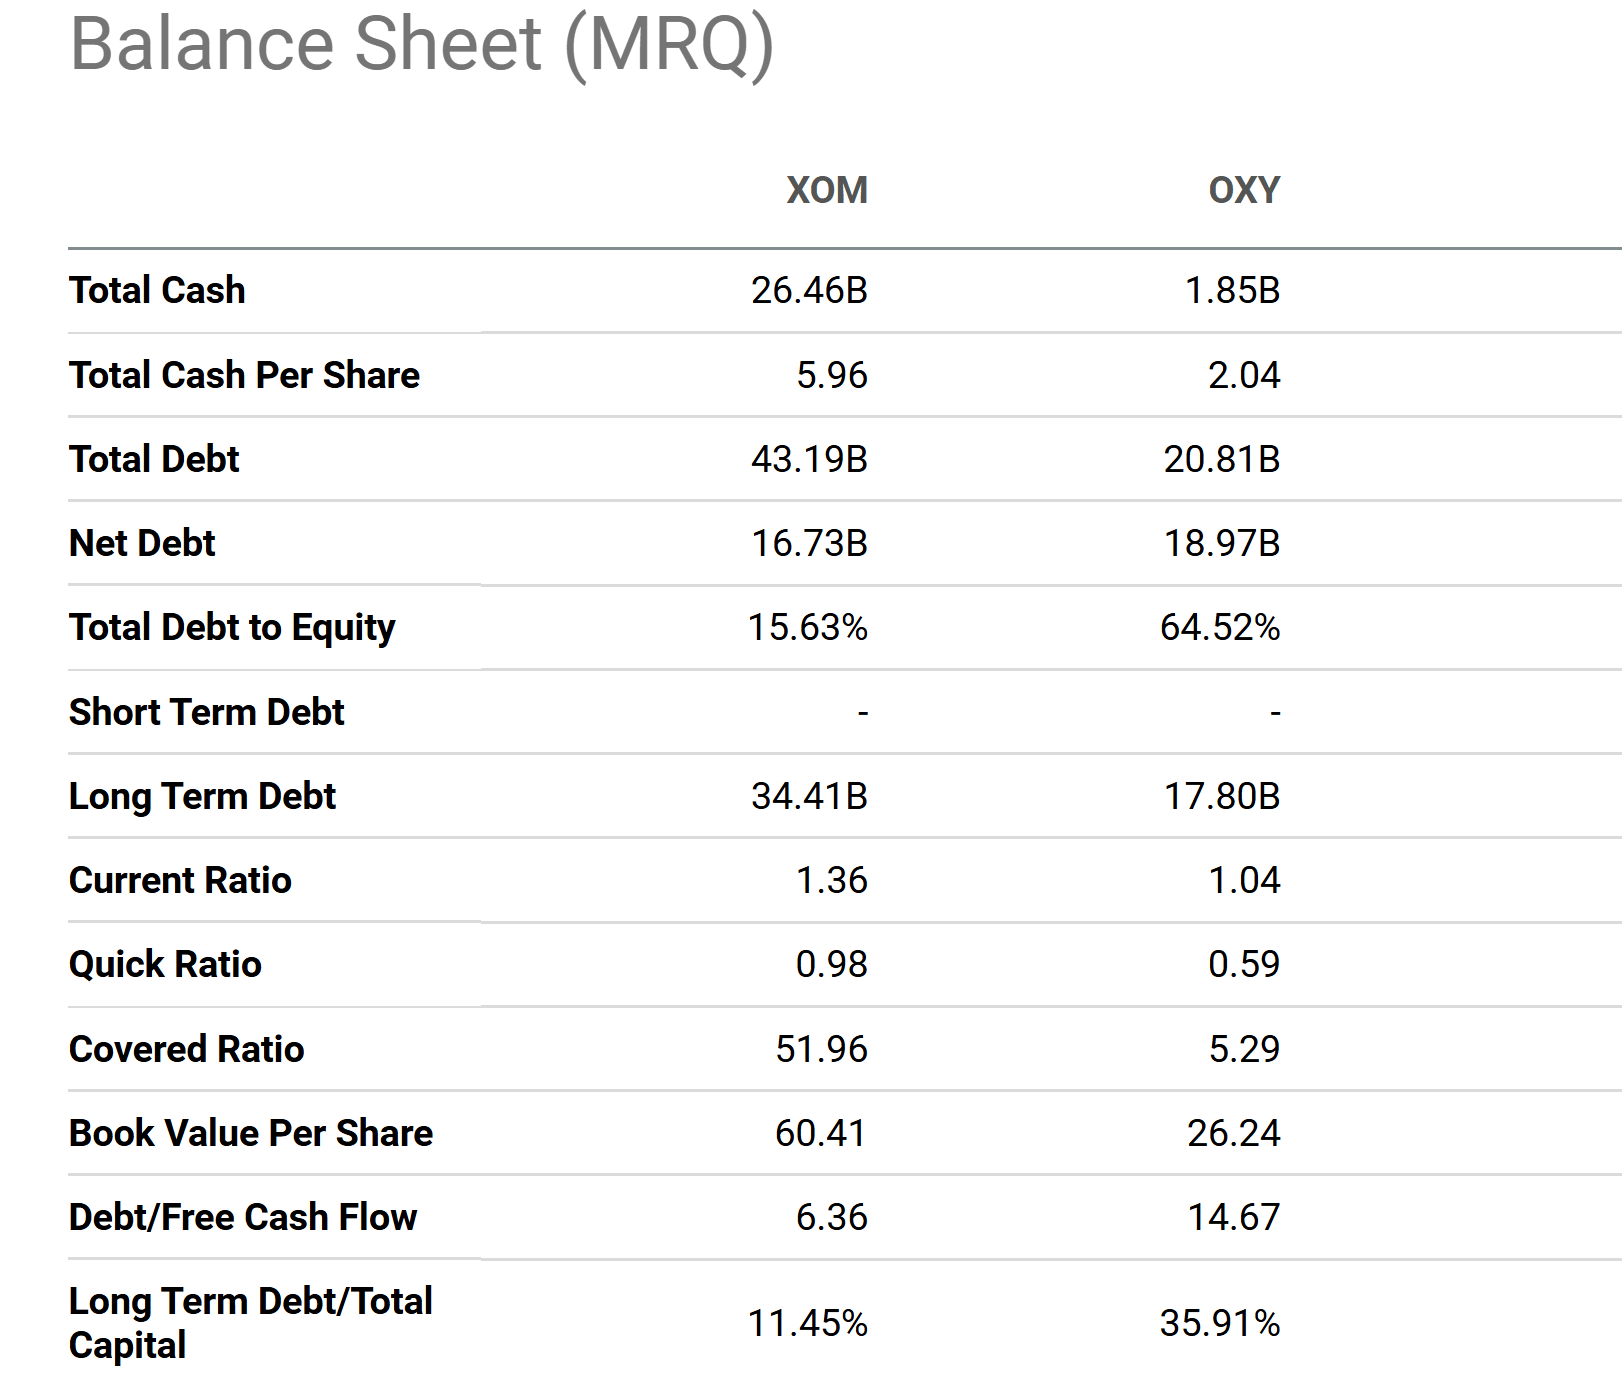Select OXY's 64.52% debt to equity value
Viewport: 1622px width, 1389px height.
point(1219,628)
